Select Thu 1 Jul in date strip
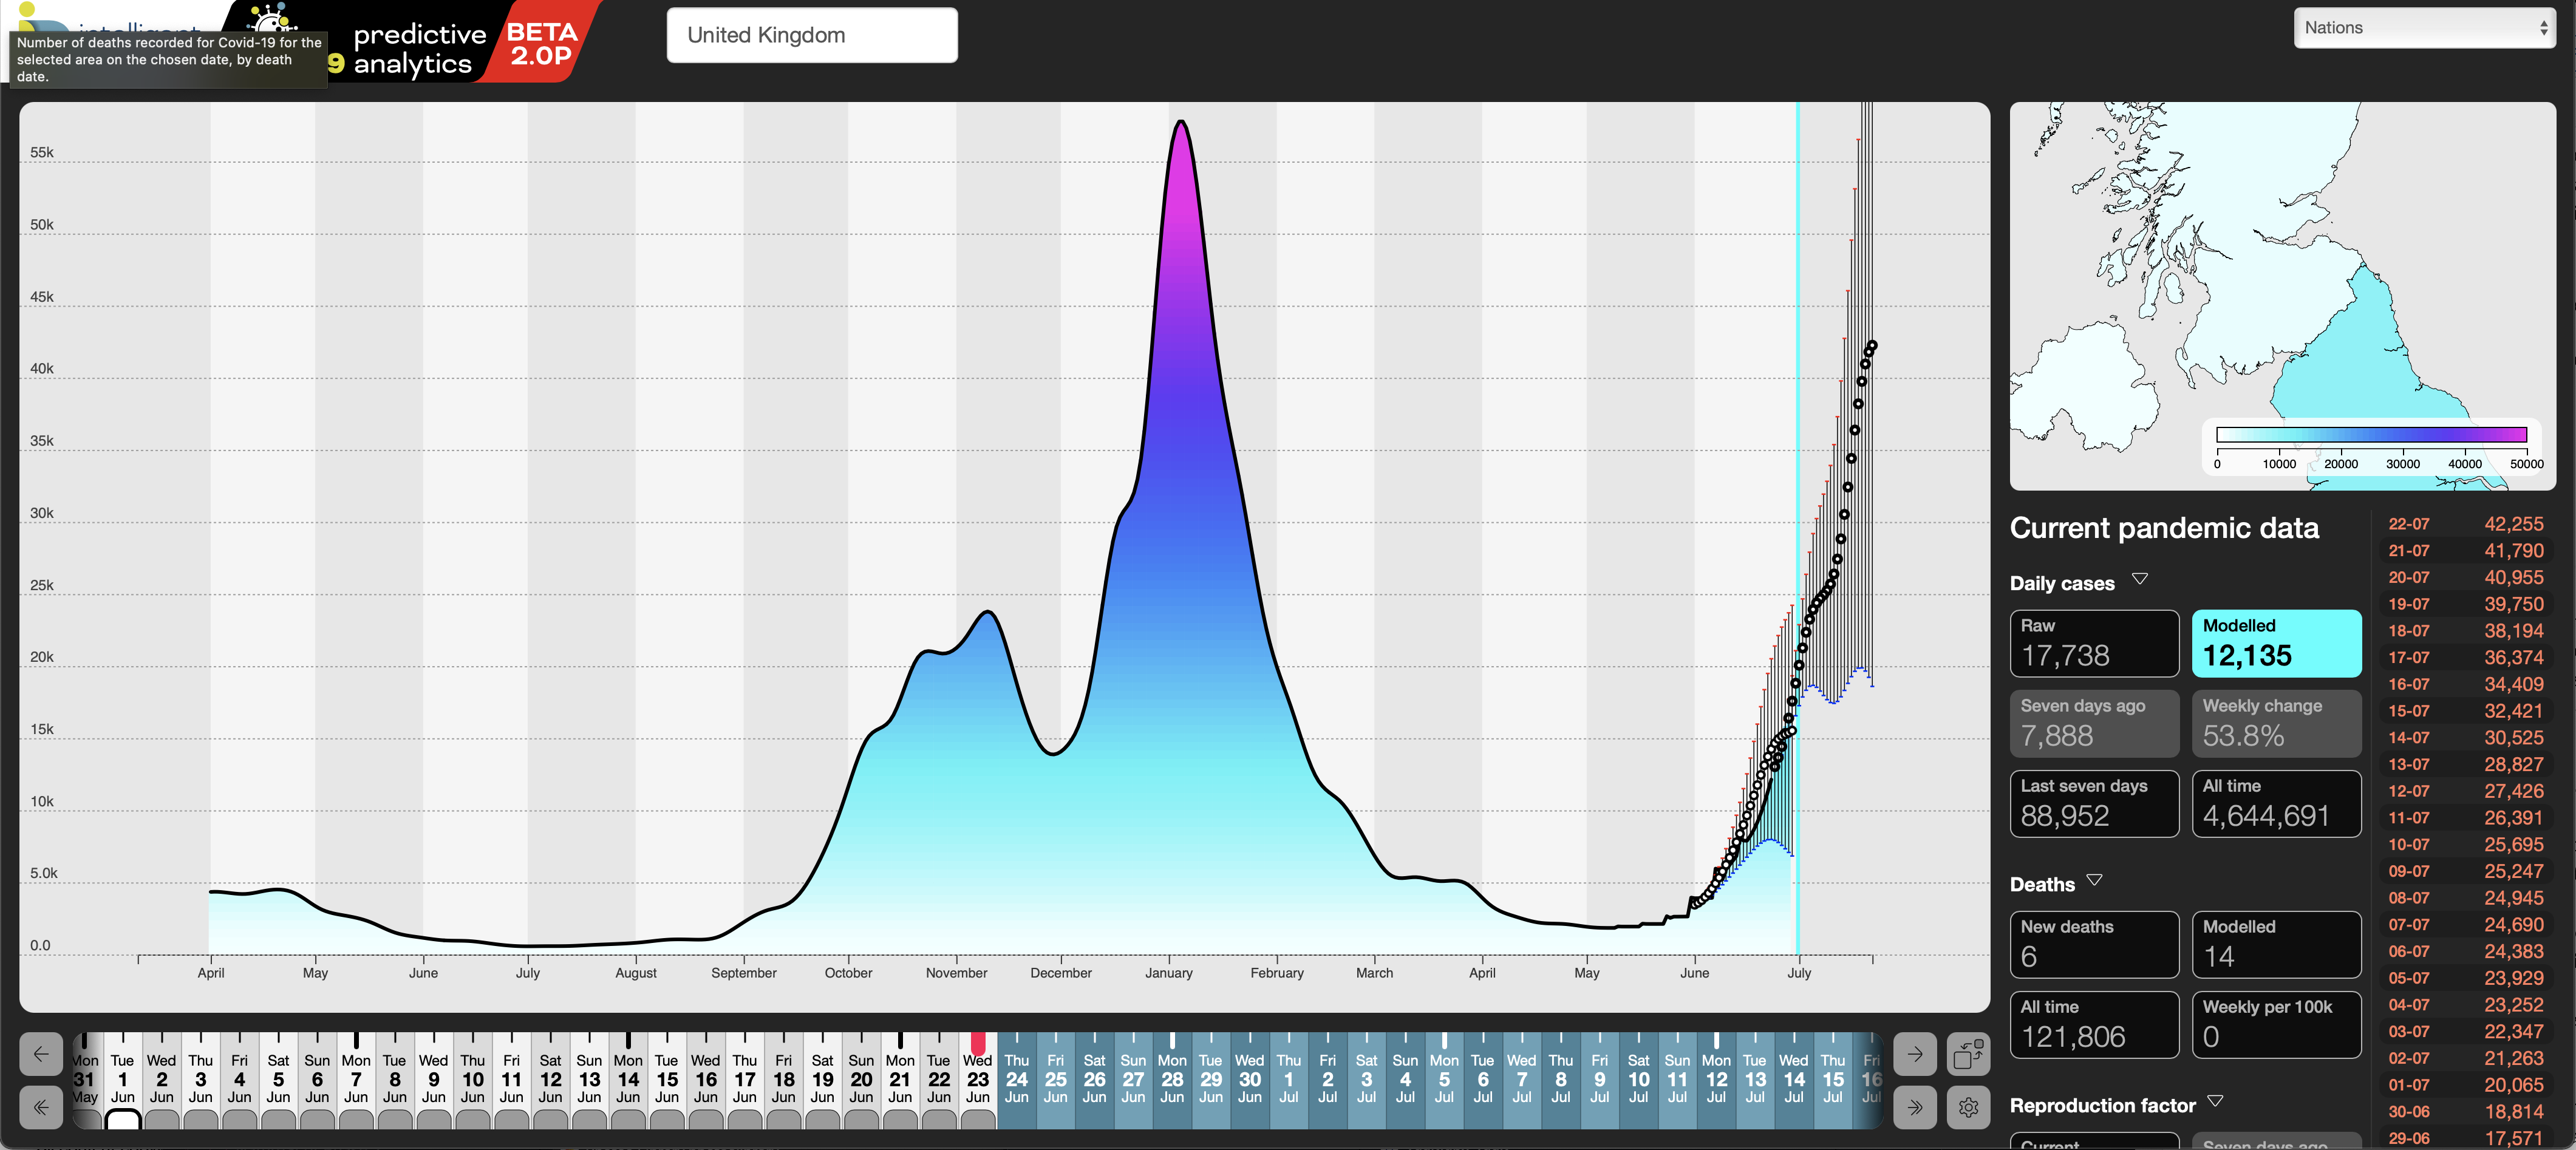This screenshot has height=1150, width=2576. (1289, 1079)
